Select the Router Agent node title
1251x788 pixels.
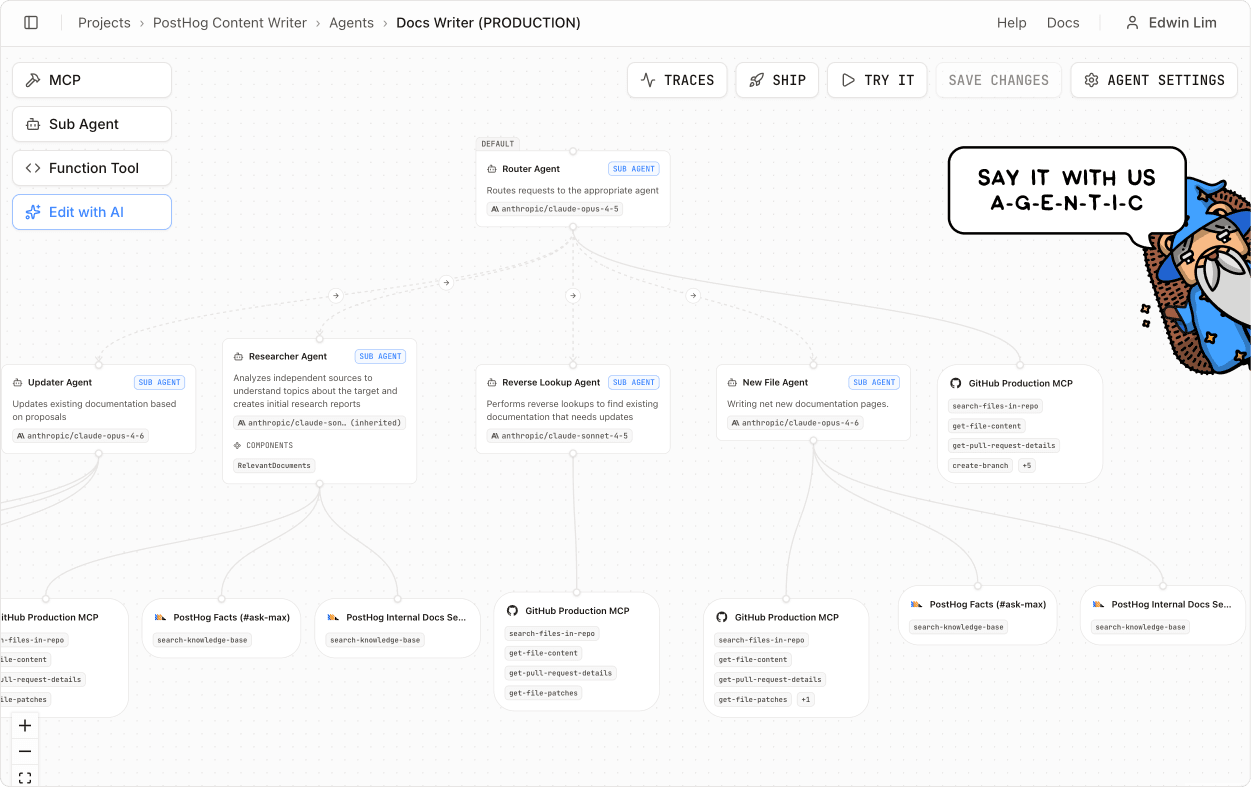tap(531, 169)
